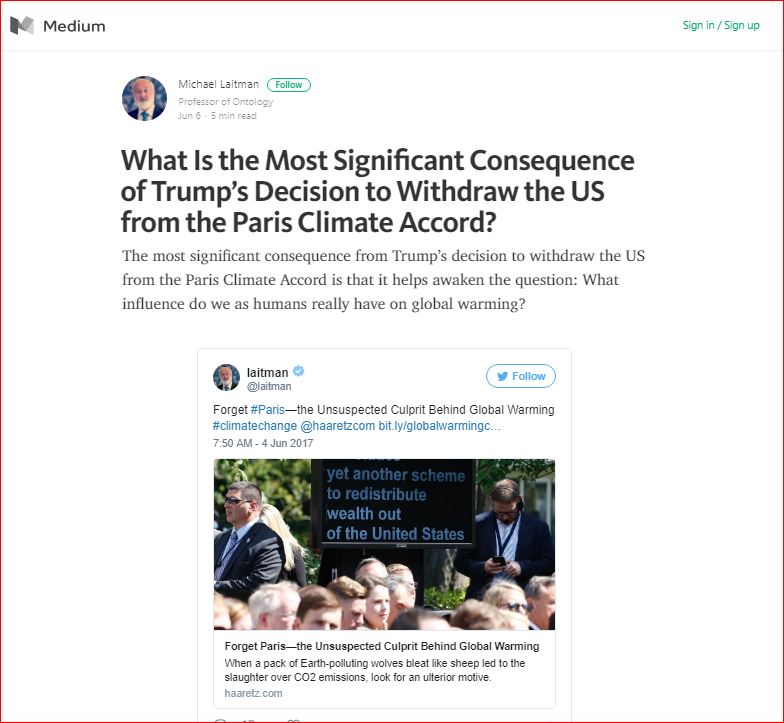
Task: Open the tweet's embedded news photo
Action: [x=384, y=543]
